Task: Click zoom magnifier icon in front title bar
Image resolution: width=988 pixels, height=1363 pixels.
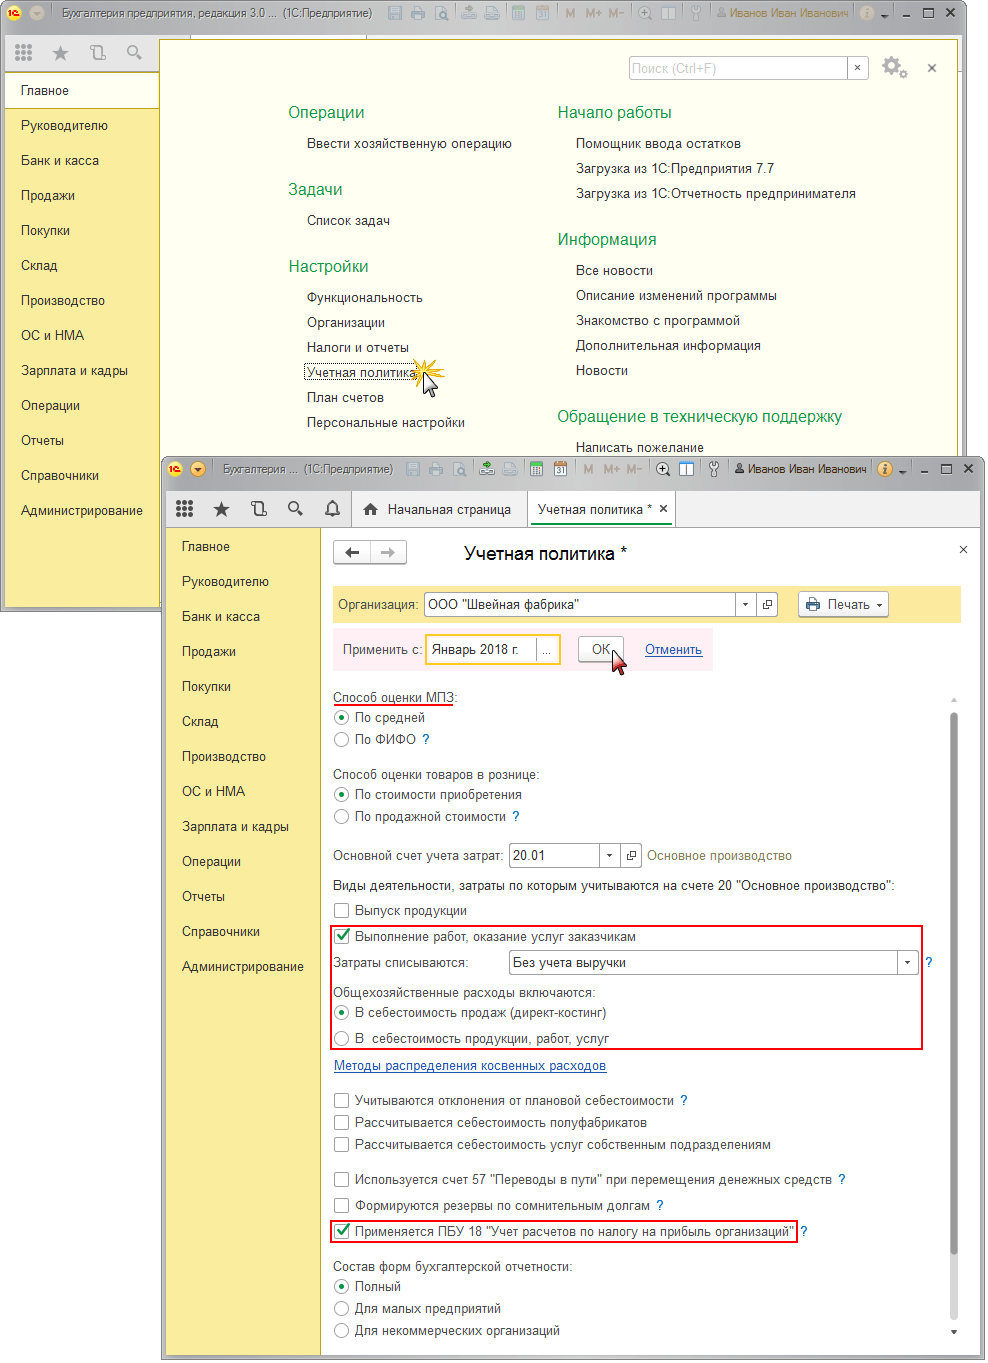Action: [x=663, y=469]
